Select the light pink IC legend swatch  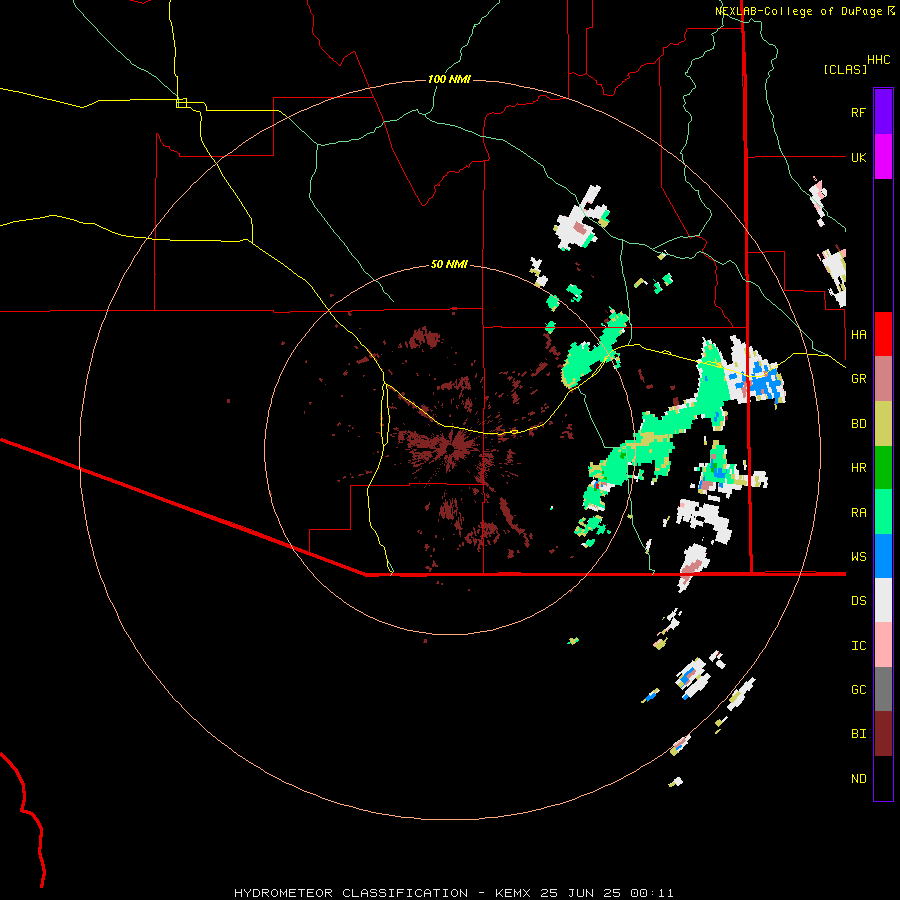tap(883, 645)
